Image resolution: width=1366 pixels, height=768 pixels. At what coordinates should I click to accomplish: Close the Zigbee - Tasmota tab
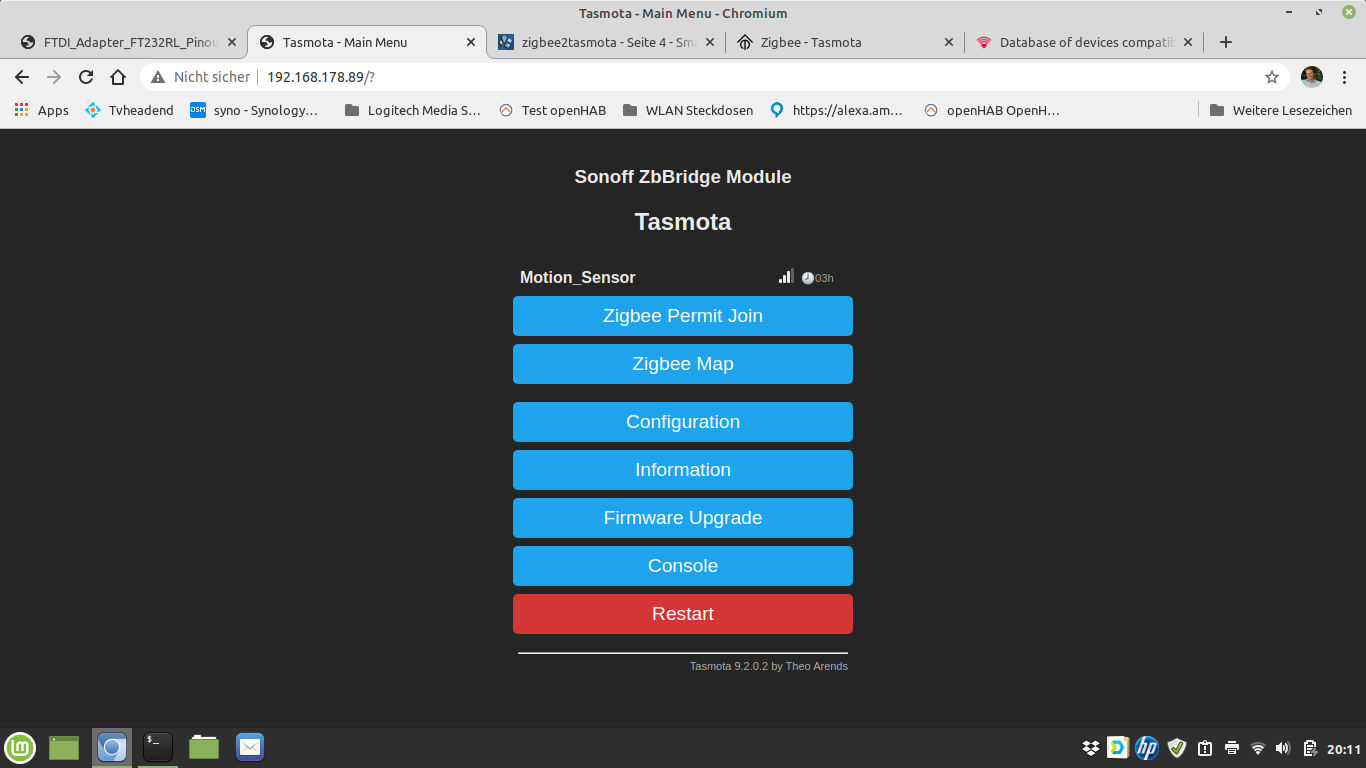click(949, 42)
